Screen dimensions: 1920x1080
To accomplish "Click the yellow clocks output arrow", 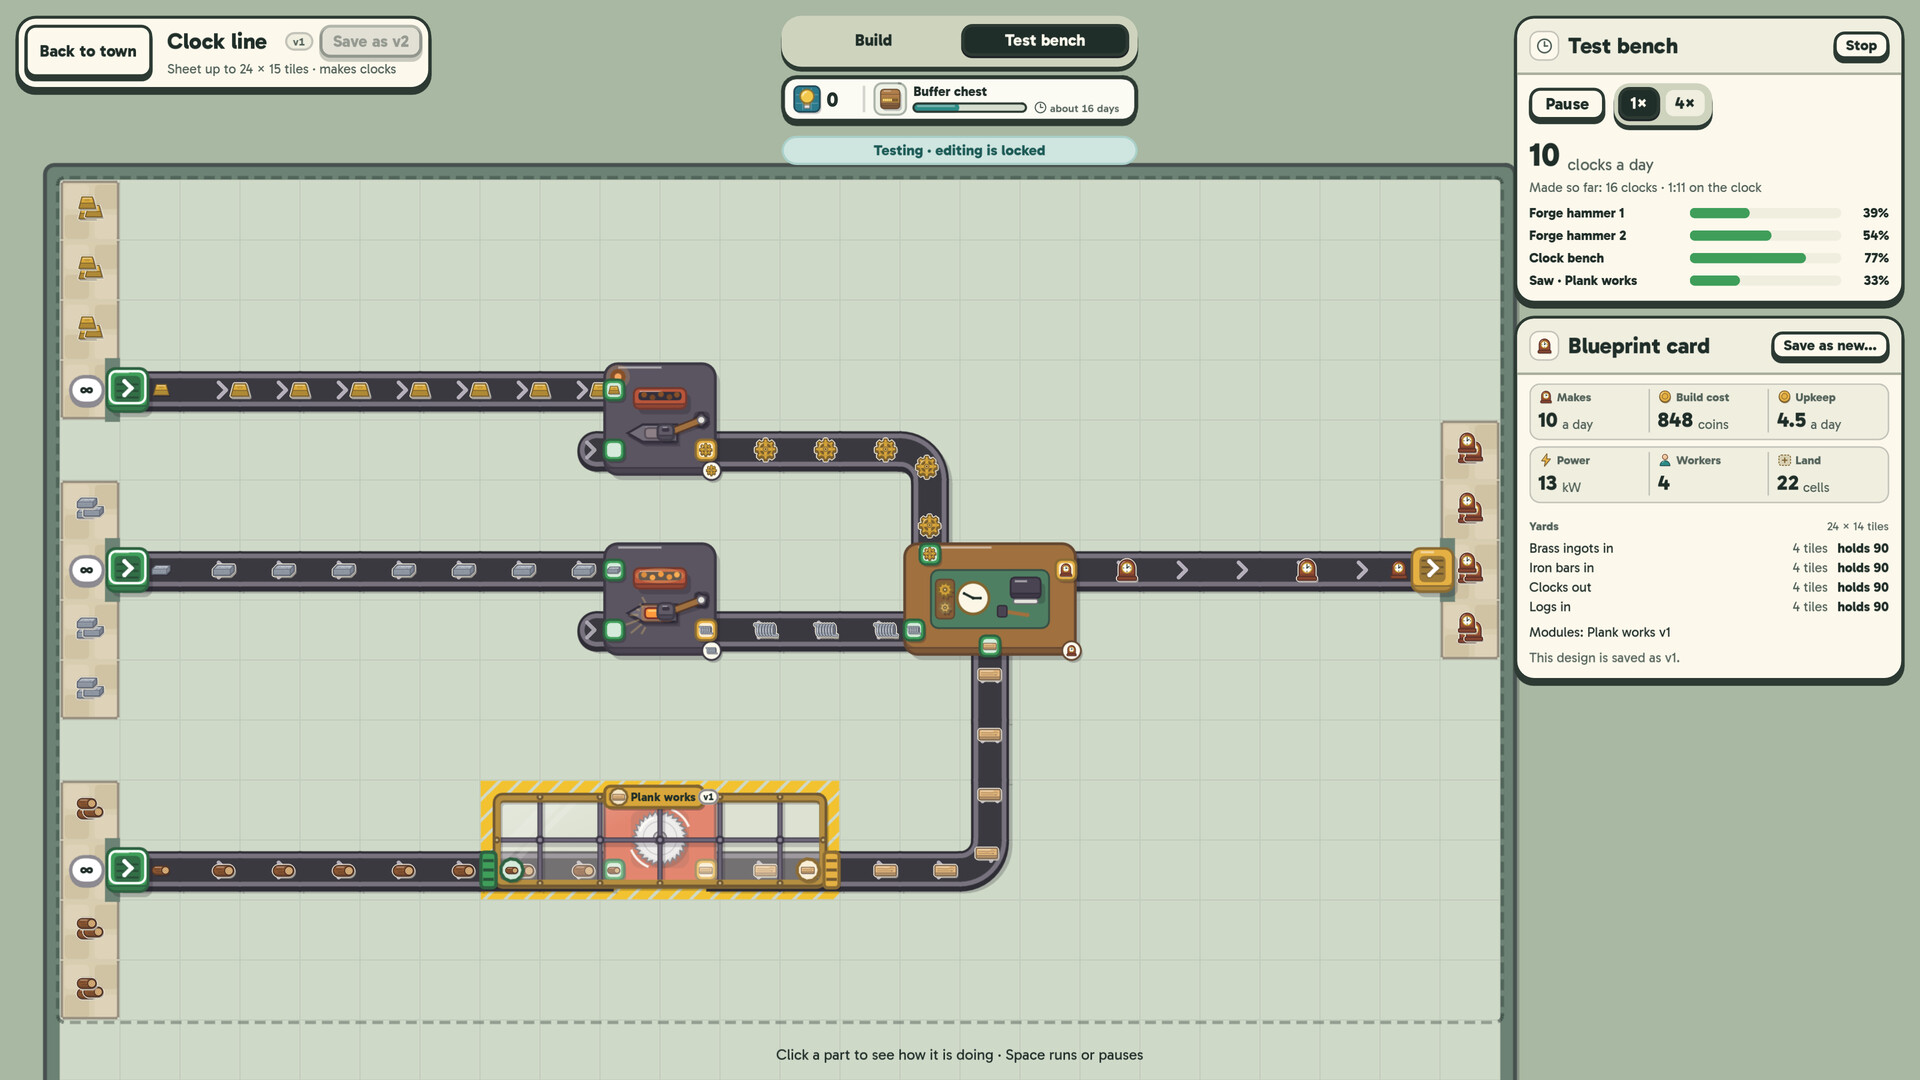I will click(1433, 569).
